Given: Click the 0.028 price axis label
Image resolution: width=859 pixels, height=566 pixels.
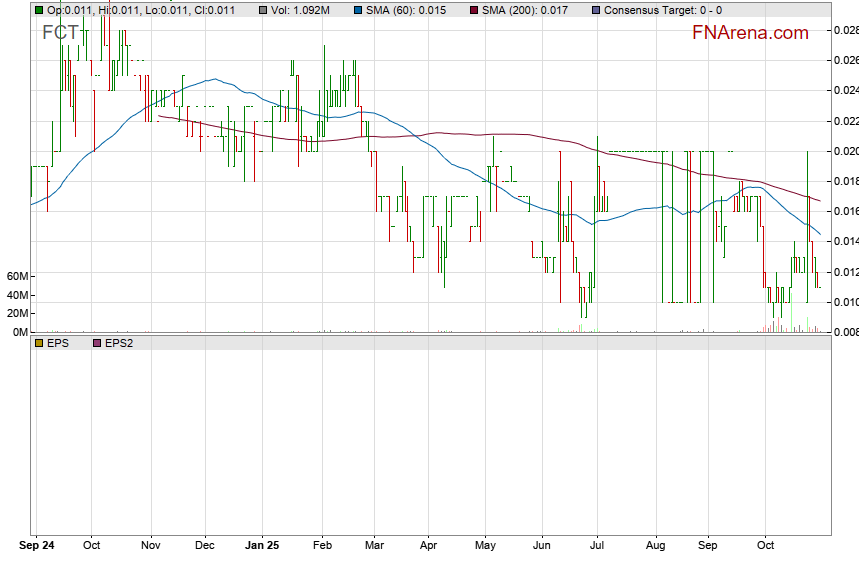Looking at the screenshot, I should pos(846,31).
